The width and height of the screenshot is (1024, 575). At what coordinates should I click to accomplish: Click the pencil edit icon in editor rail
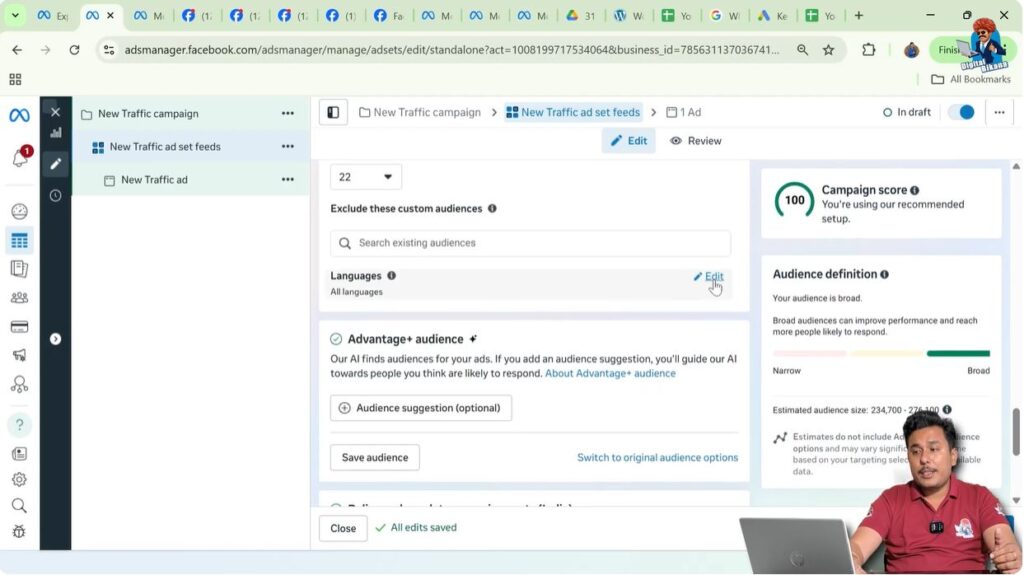(55, 163)
